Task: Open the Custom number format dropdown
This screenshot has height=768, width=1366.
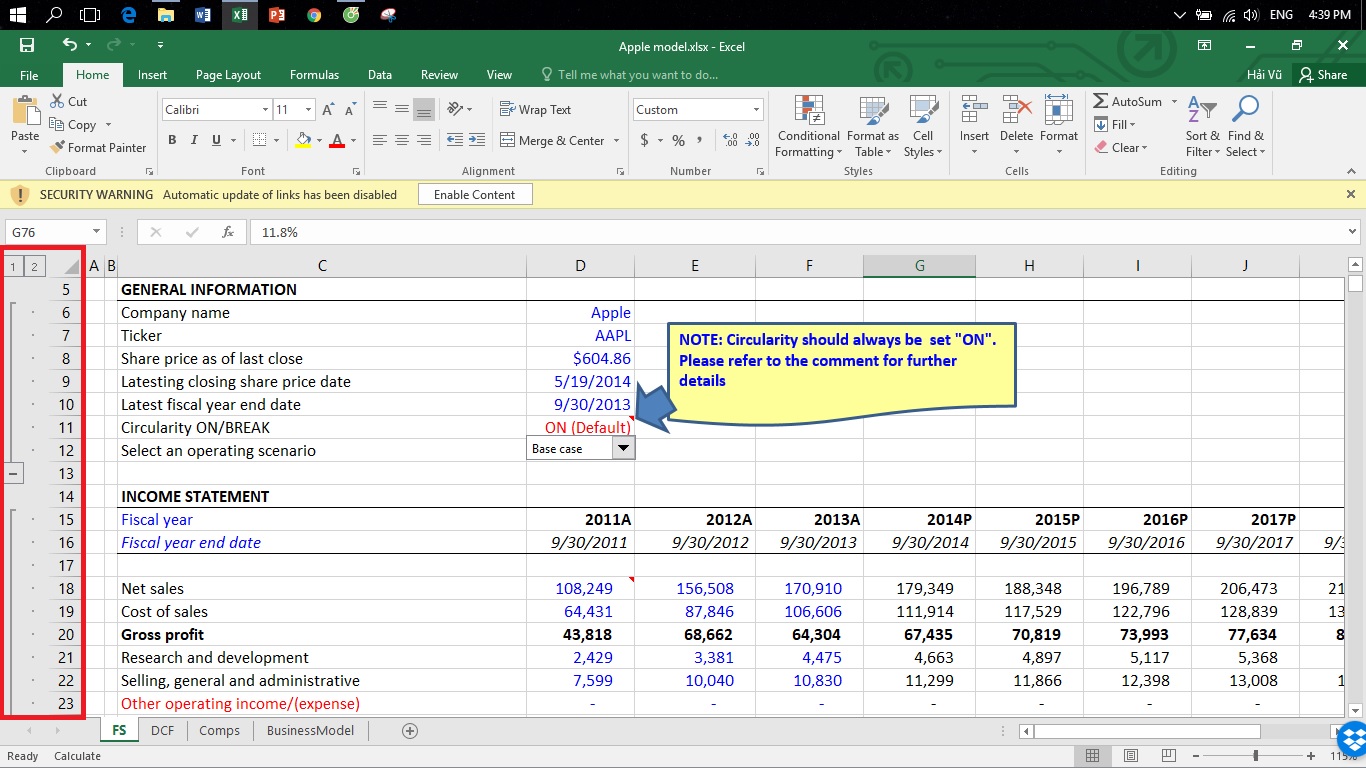Action: tap(756, 110)
